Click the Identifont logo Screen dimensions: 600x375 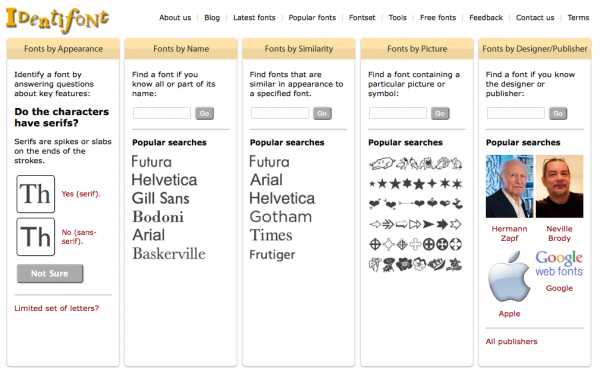pyautogui.click(x=57, y=20)
